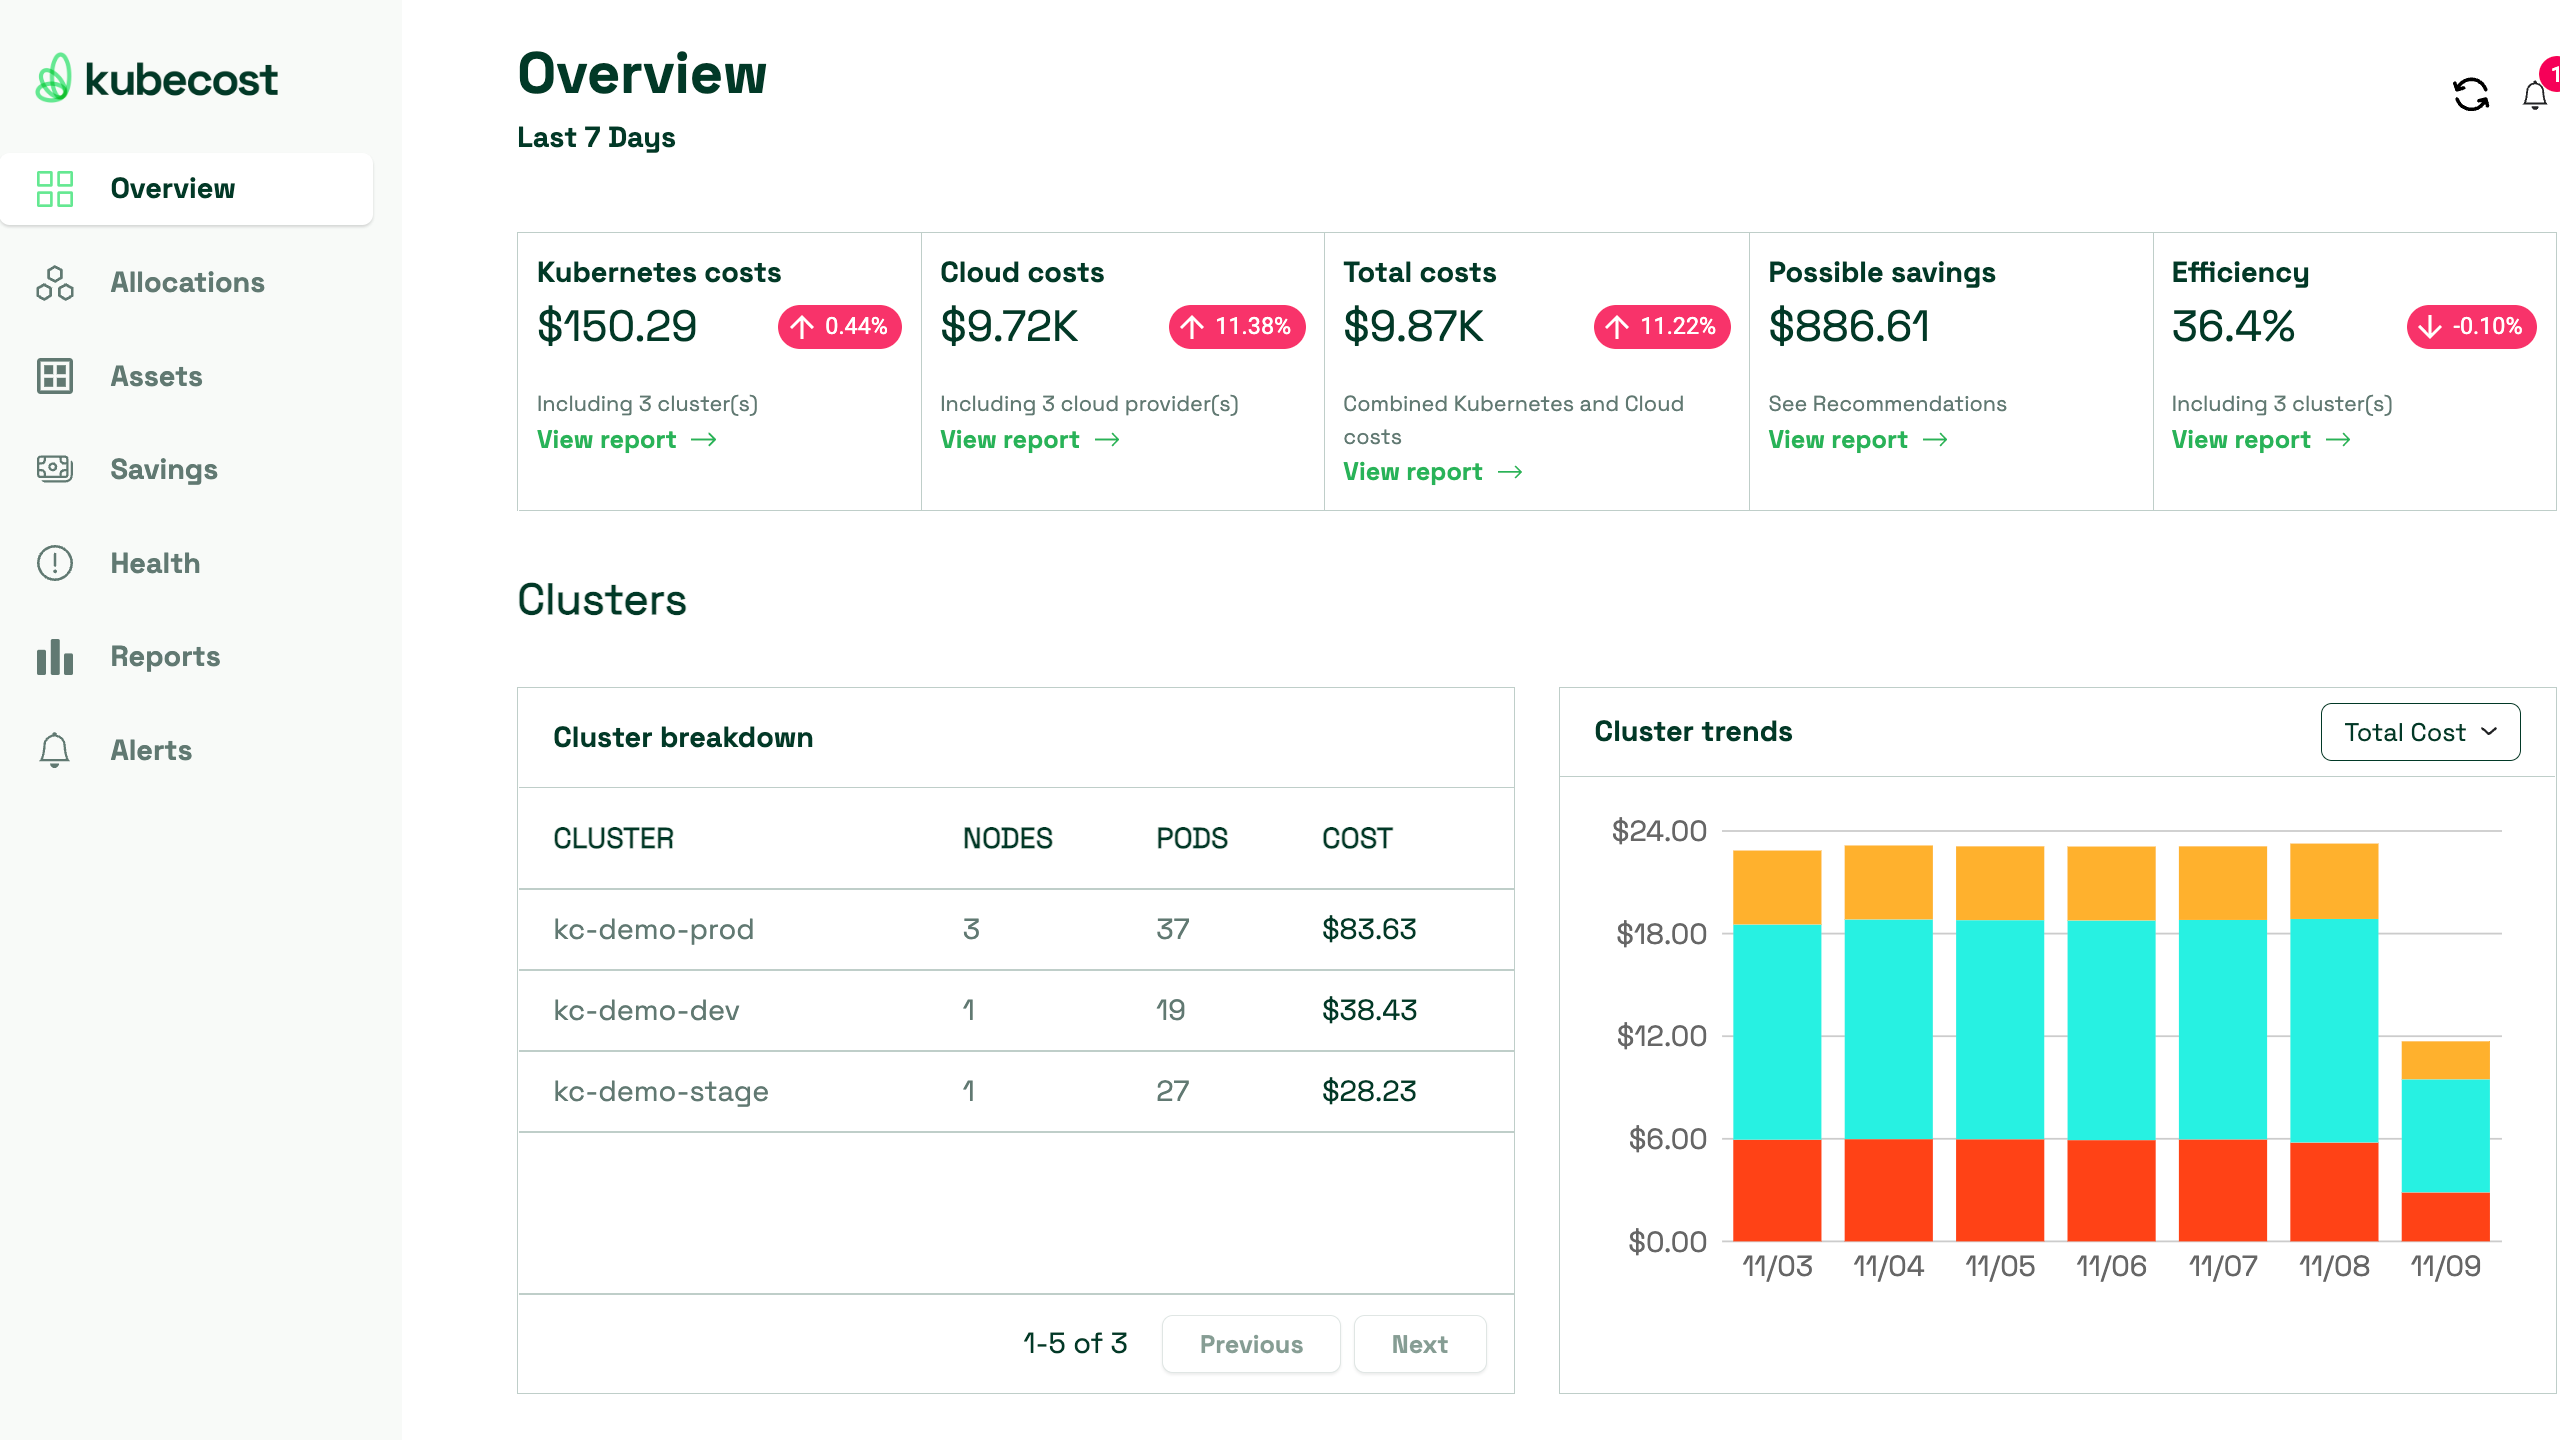
Task: Select the Alerts sidebar icon
Action: pos(53,749)
